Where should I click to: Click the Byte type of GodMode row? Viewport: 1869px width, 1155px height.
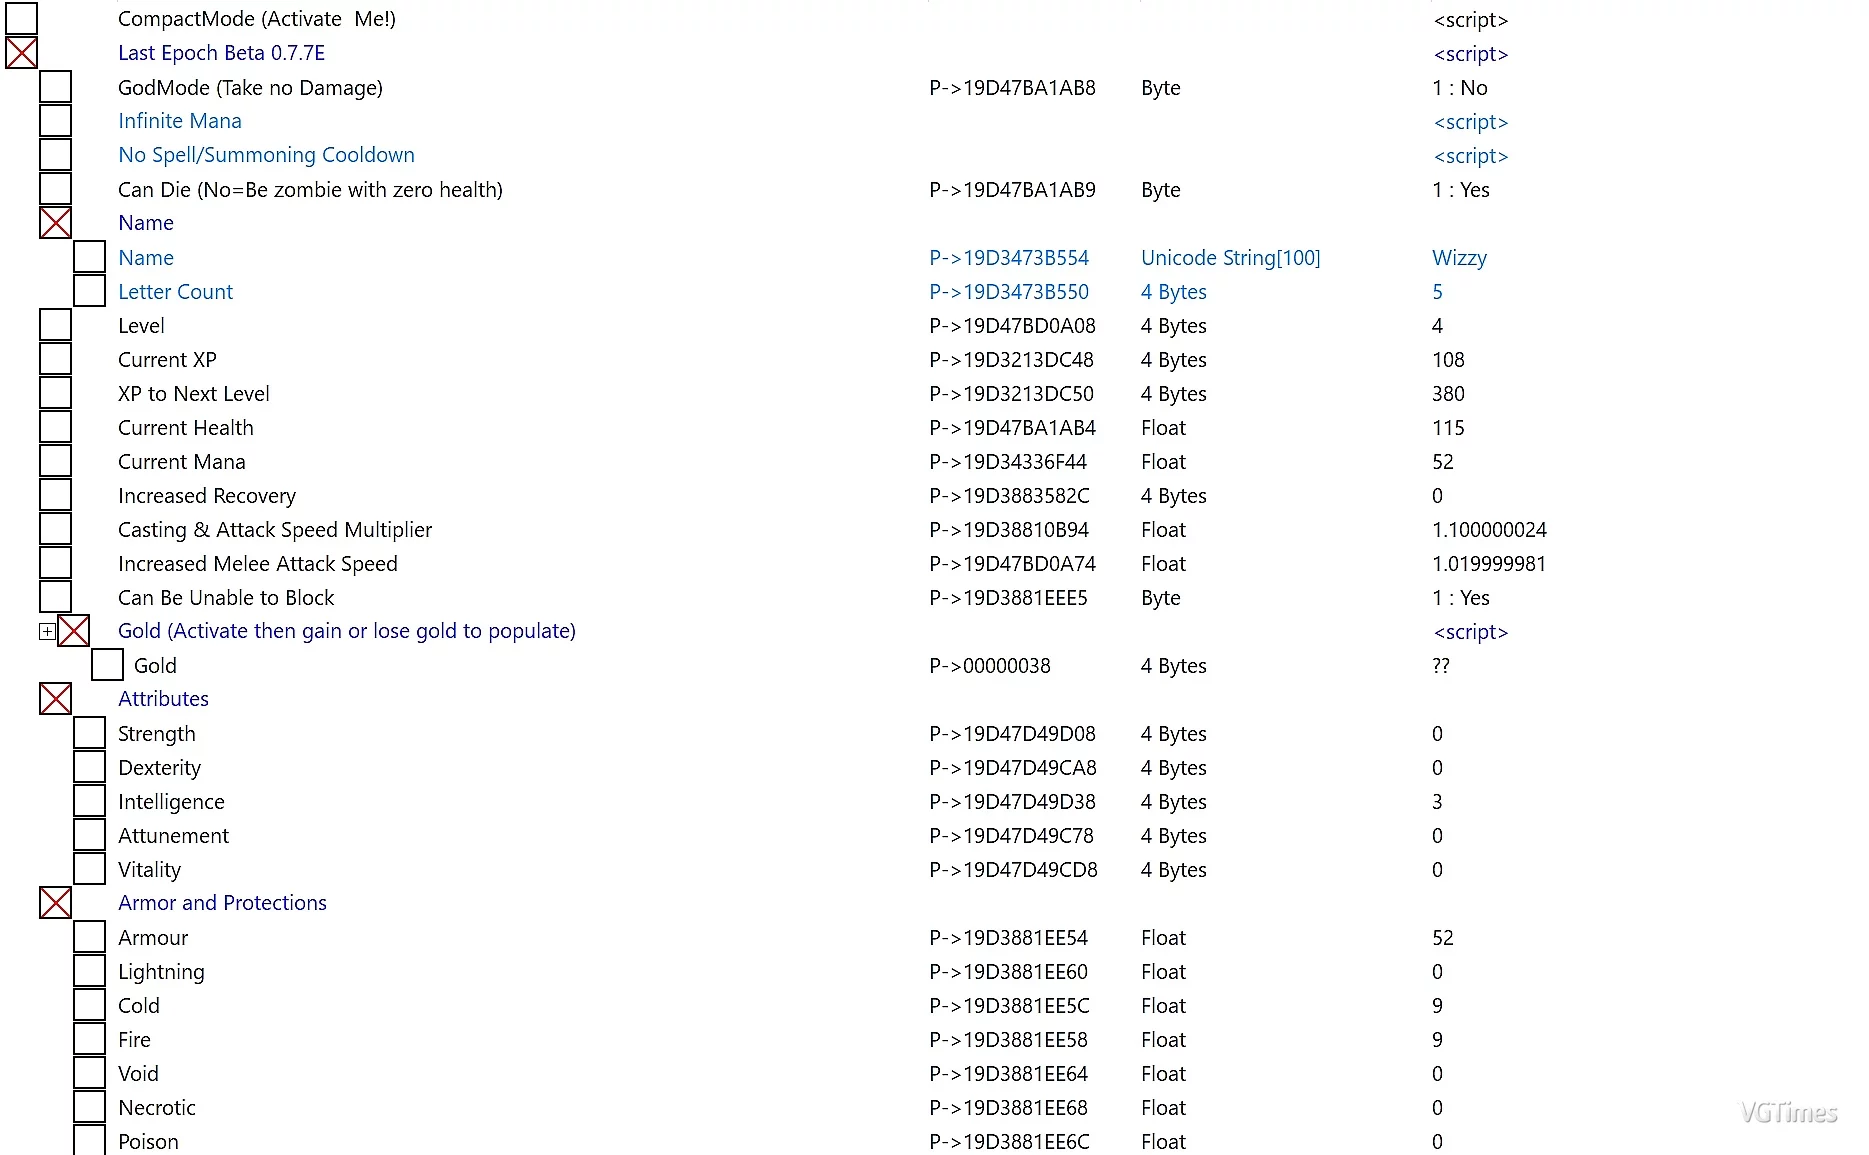[1160, 88]
